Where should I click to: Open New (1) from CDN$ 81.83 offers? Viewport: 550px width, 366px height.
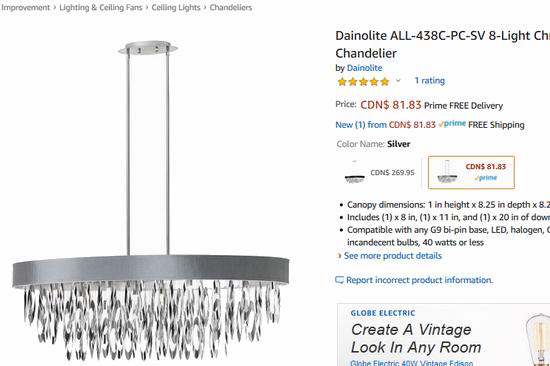(385, 125)
